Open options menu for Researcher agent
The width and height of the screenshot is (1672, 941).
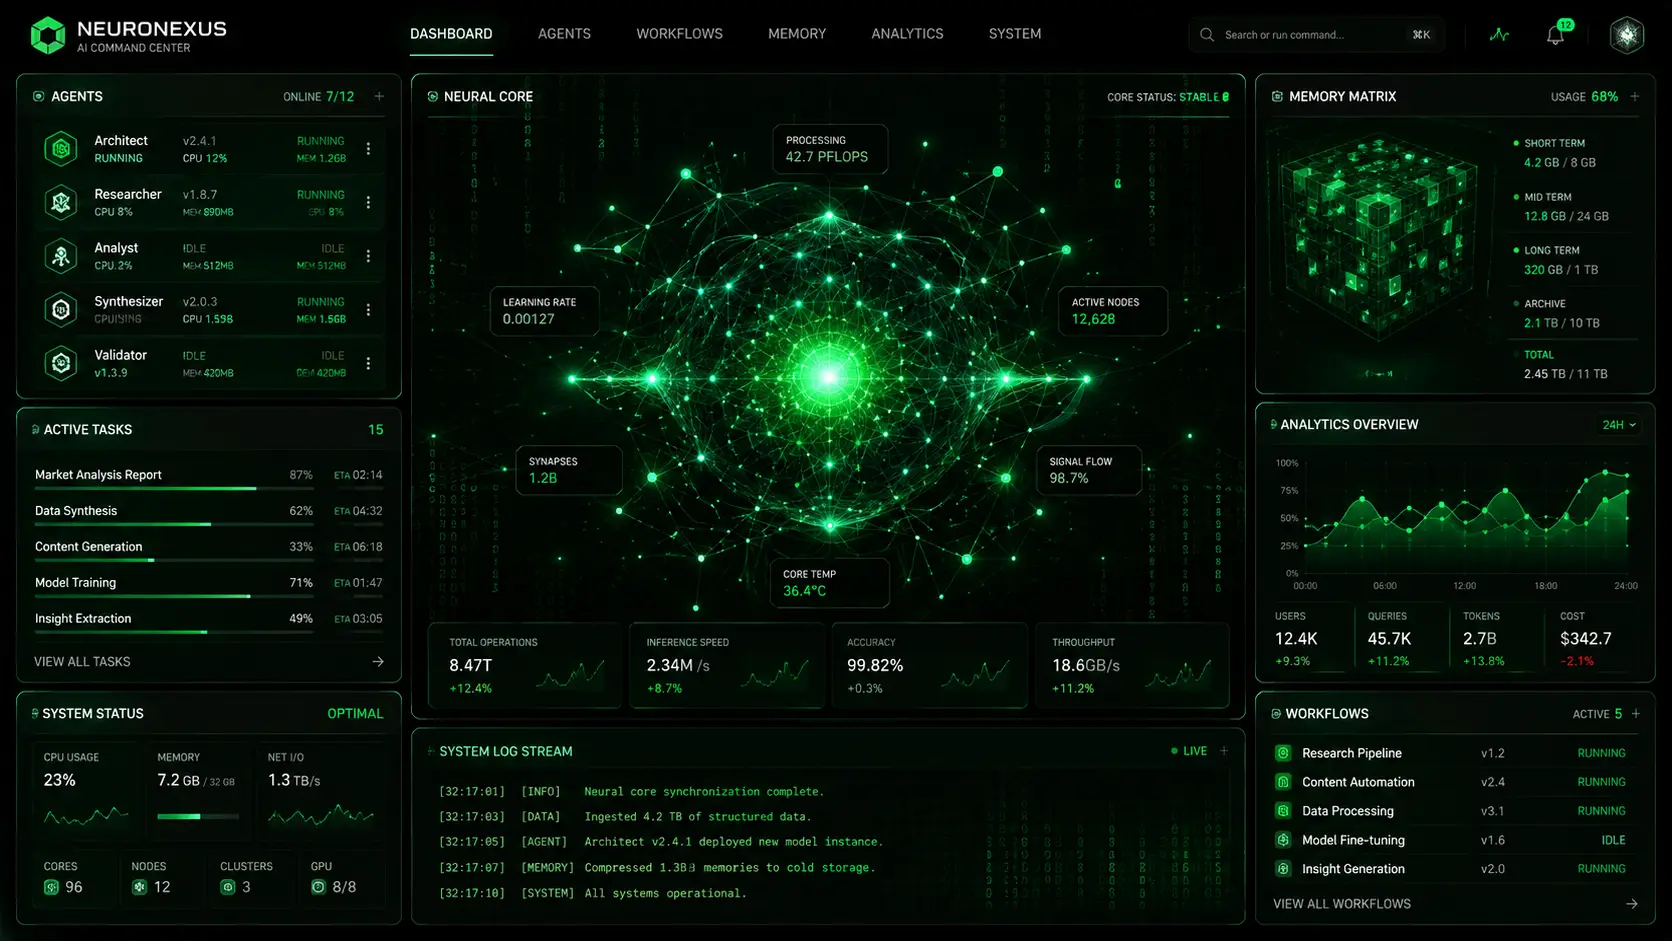point(368,203)
